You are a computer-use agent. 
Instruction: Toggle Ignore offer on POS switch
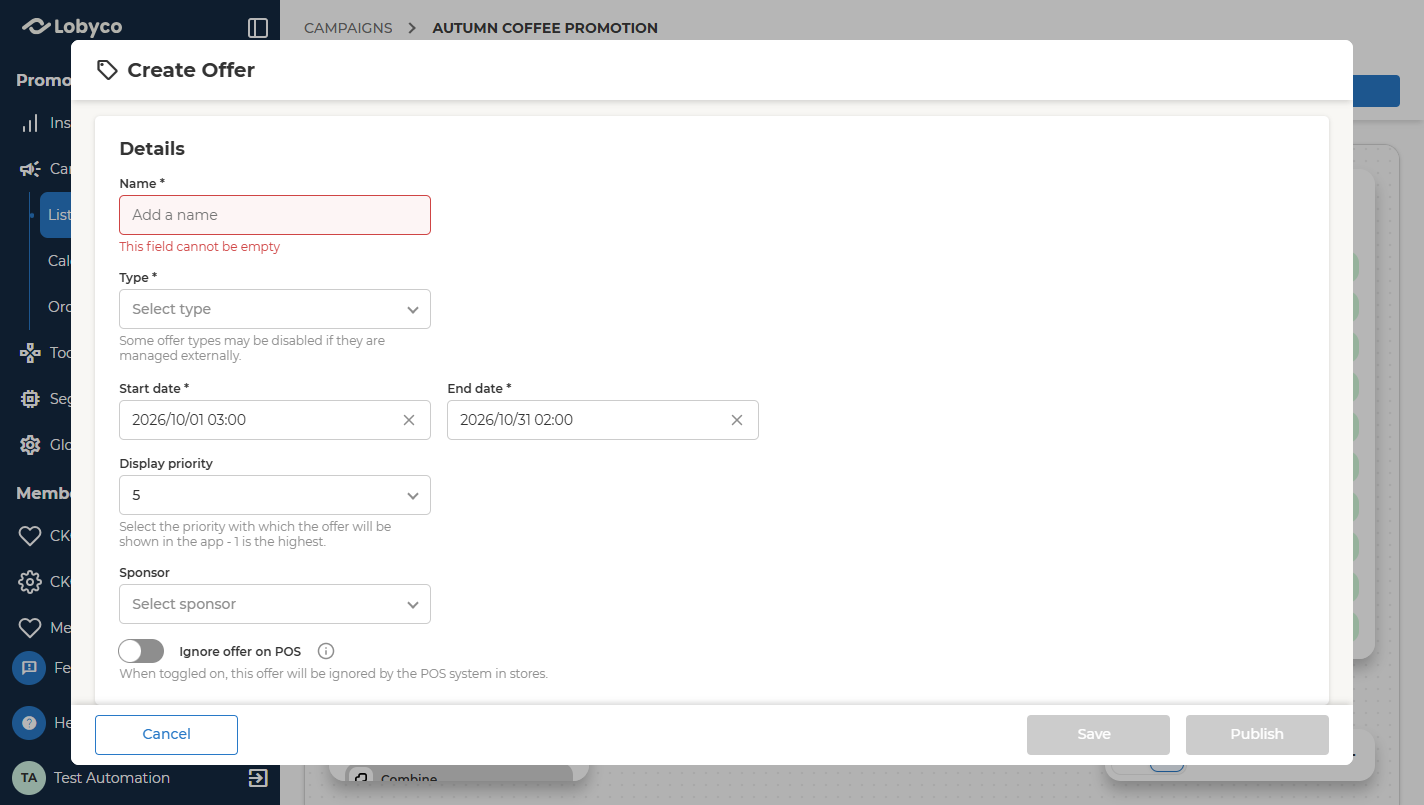pos(141,651)
